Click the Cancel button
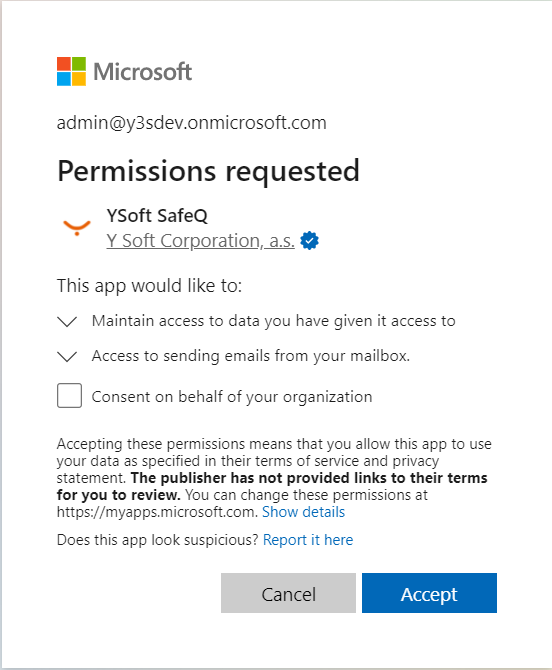 288,593
